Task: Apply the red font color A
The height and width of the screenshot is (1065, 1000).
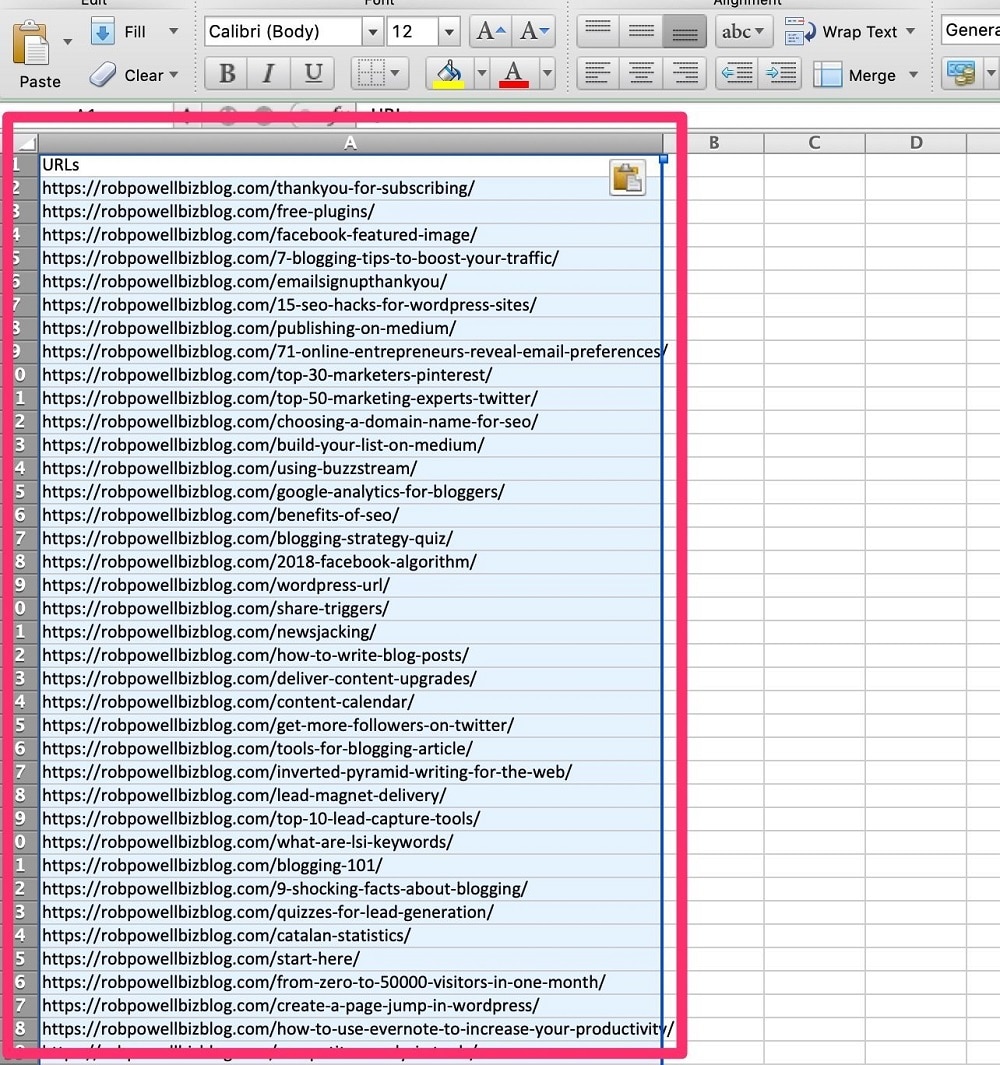Action: 514,73
